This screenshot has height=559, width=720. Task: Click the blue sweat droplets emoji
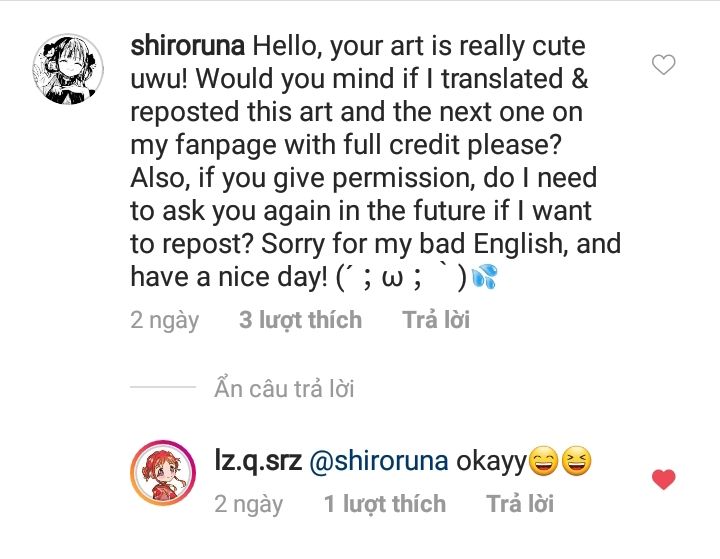(485, 278)
